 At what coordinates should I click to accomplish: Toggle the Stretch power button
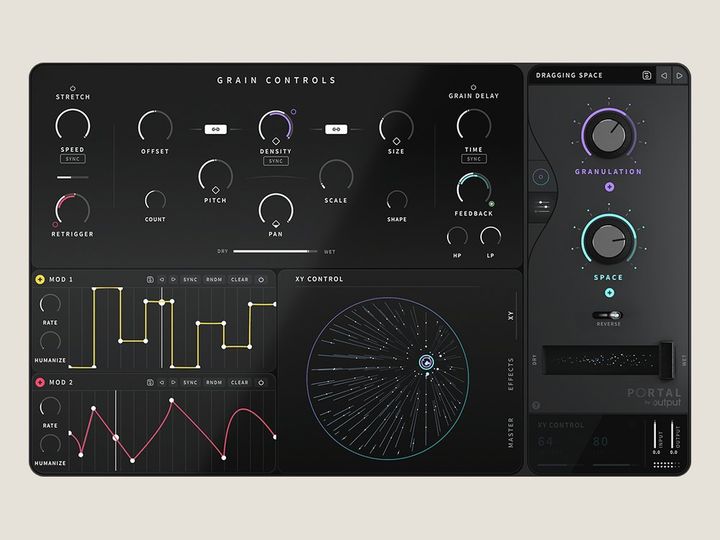(x=73, y=88)
